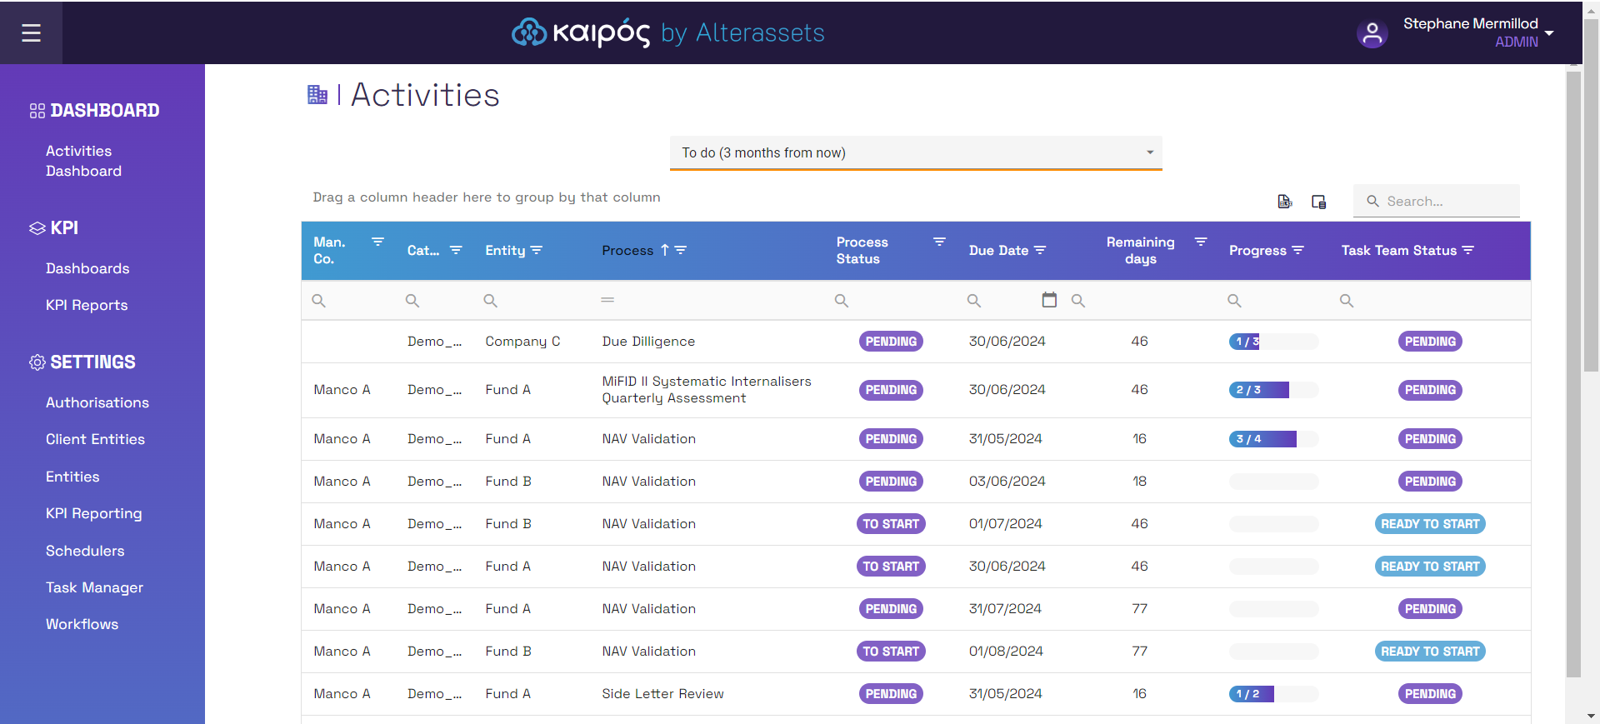Open filter for Process Status column
This screenshot has width=1600, height=724.
[939, 242]
